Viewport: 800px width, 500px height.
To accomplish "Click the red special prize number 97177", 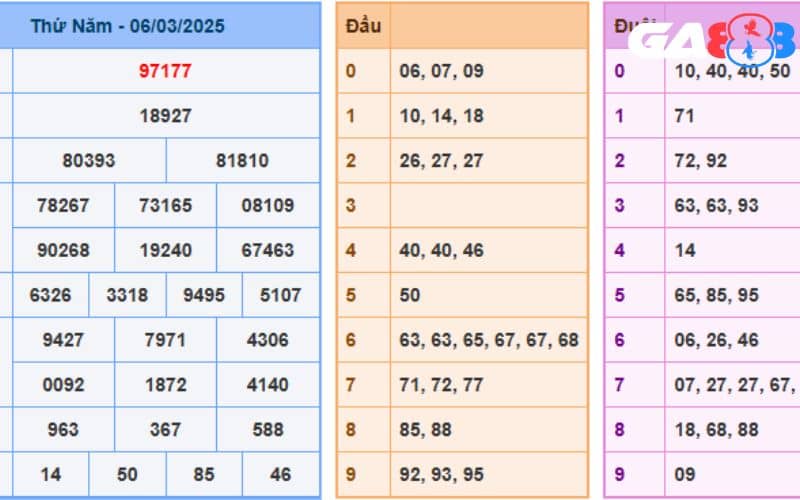I will (x=165, y=71).
